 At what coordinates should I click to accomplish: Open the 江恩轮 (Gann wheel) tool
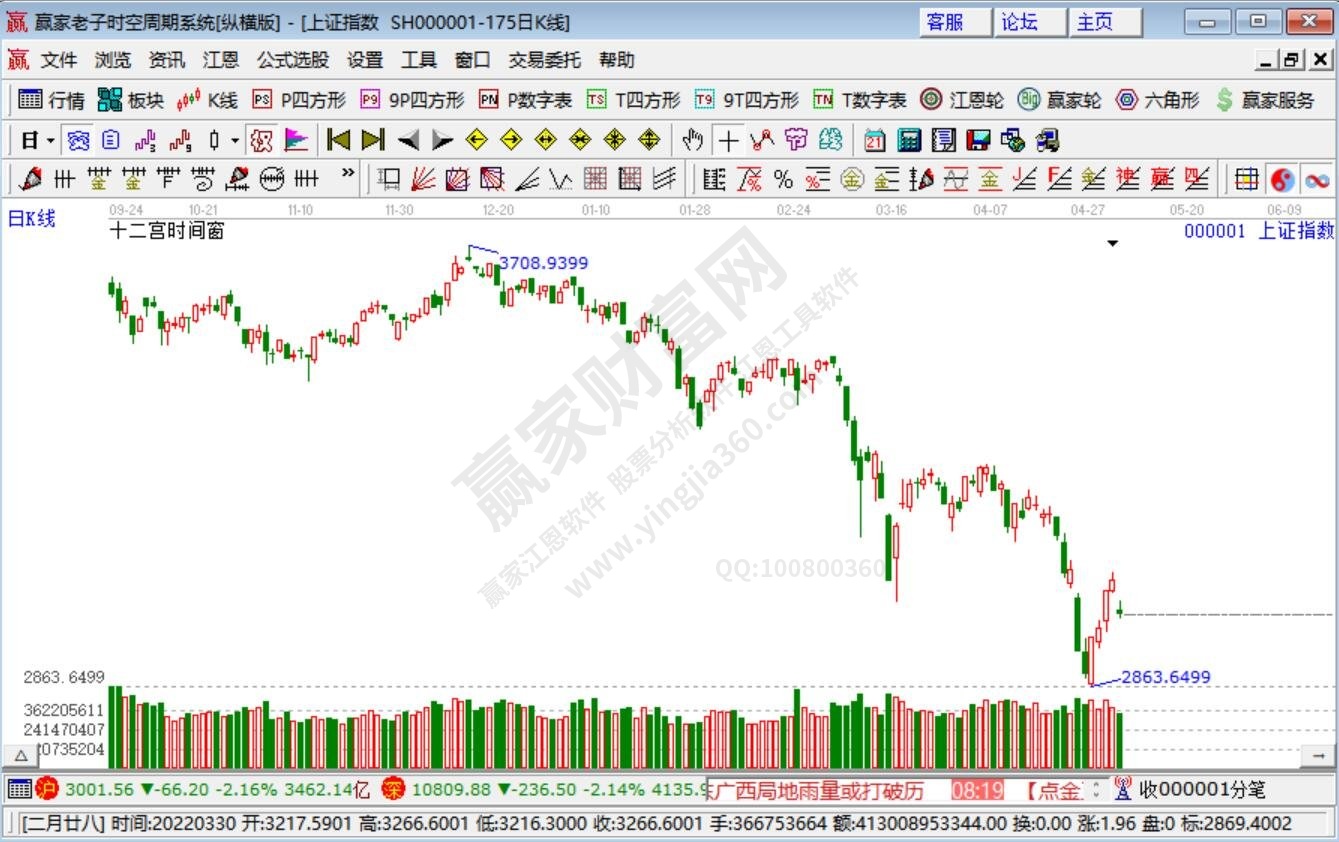coord(960,100)
